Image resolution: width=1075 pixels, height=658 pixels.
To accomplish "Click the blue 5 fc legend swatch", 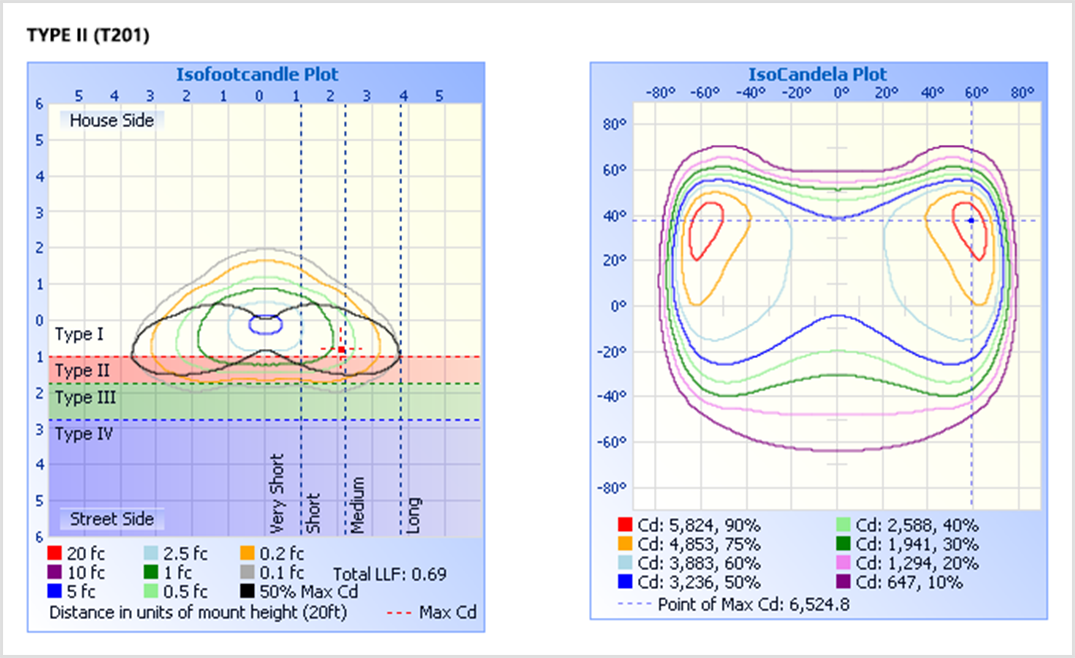I will click(54, 591).
